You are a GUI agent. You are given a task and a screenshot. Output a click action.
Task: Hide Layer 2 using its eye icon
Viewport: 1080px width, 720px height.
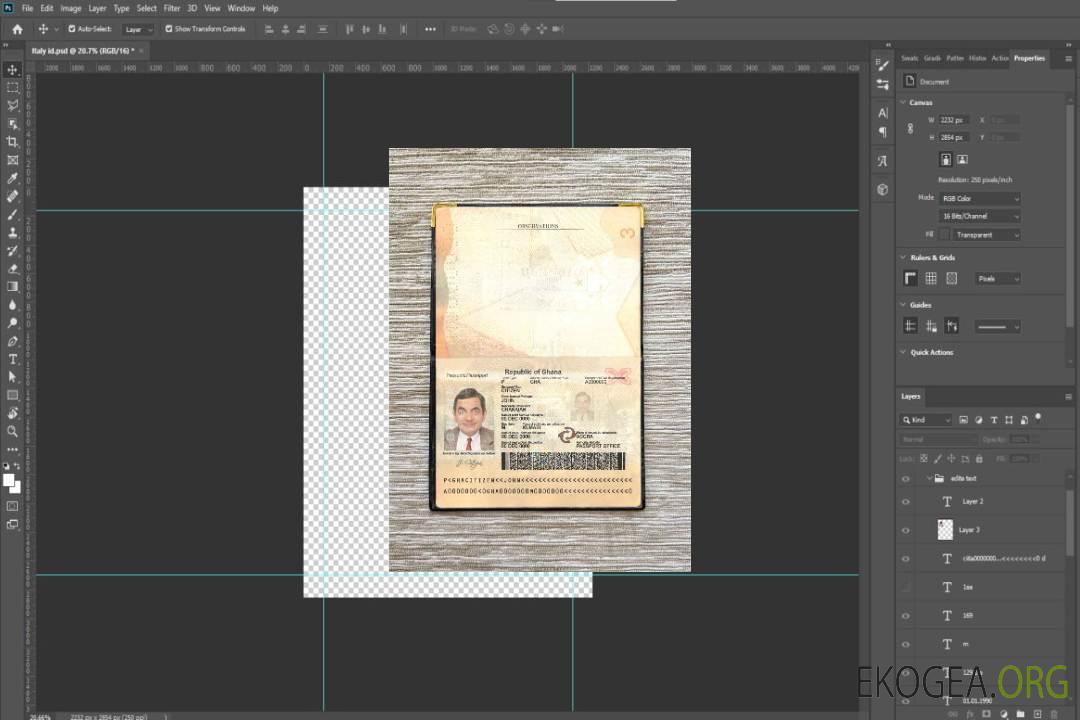coord(906,502)
